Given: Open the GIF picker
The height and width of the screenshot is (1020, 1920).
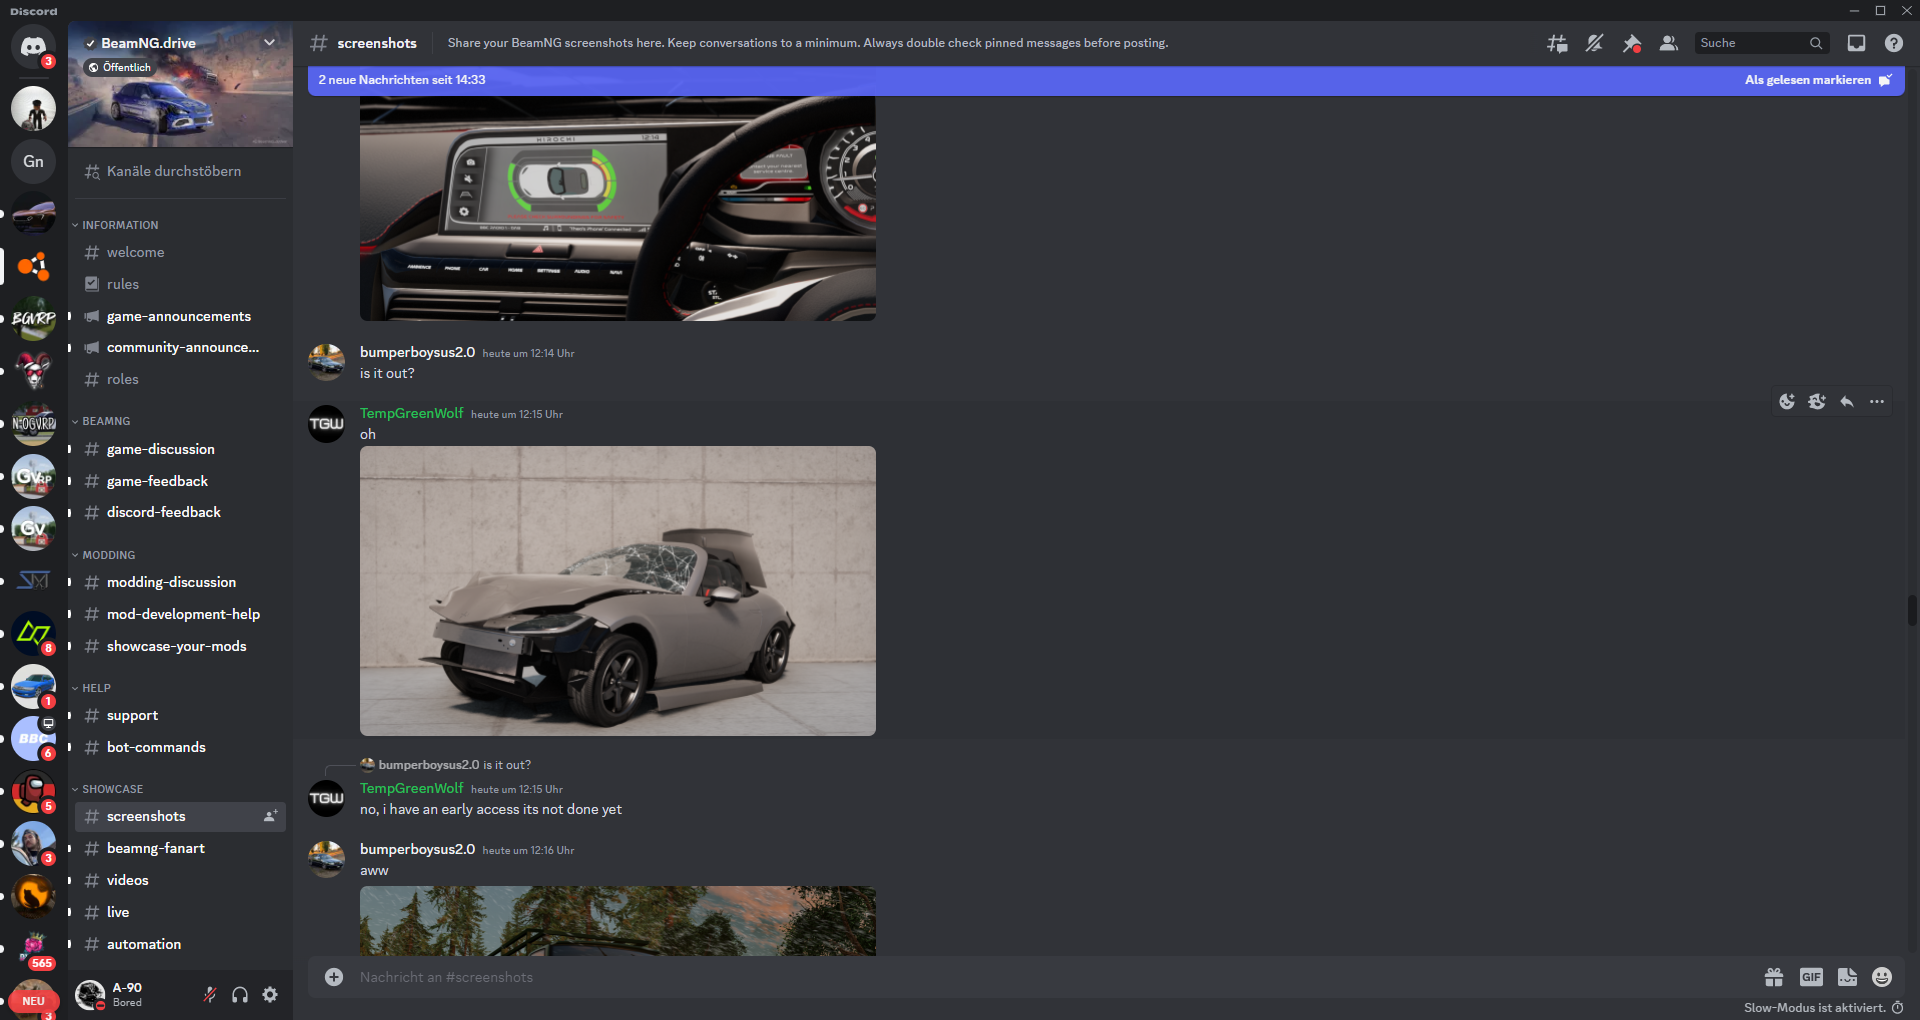Looking at the screenshot, I should tap(1811, 977).
